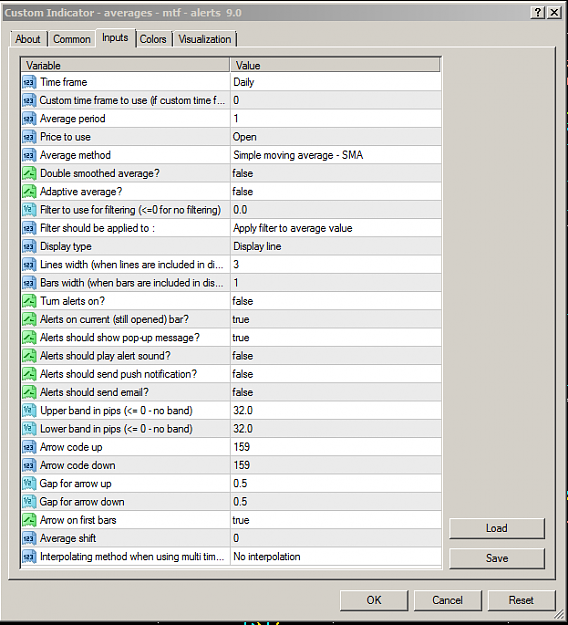Screen dimensions: 568x625
Task: Open the Average method value SMA
Action: [x=336, y=155]
